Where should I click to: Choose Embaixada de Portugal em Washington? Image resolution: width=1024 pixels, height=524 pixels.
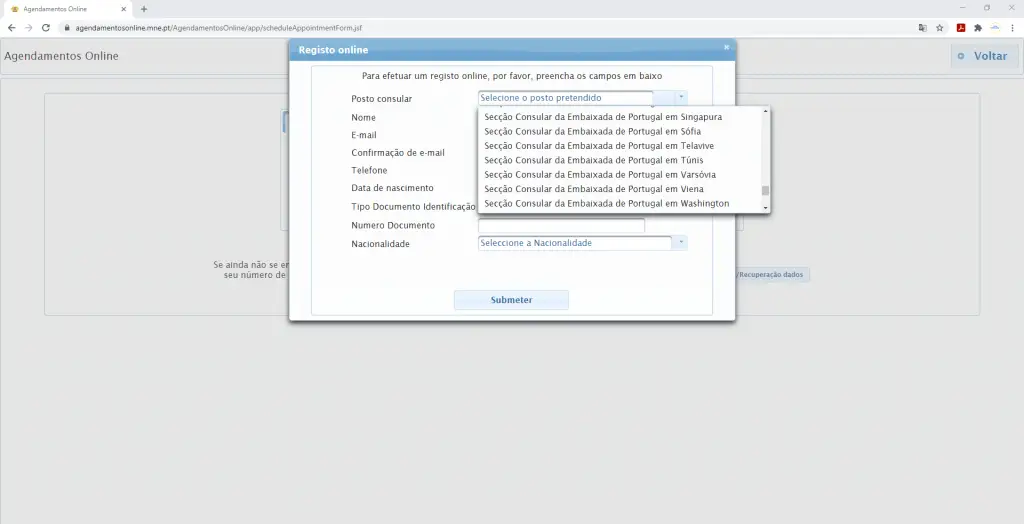pyautogui.click(x=606, y=204)
